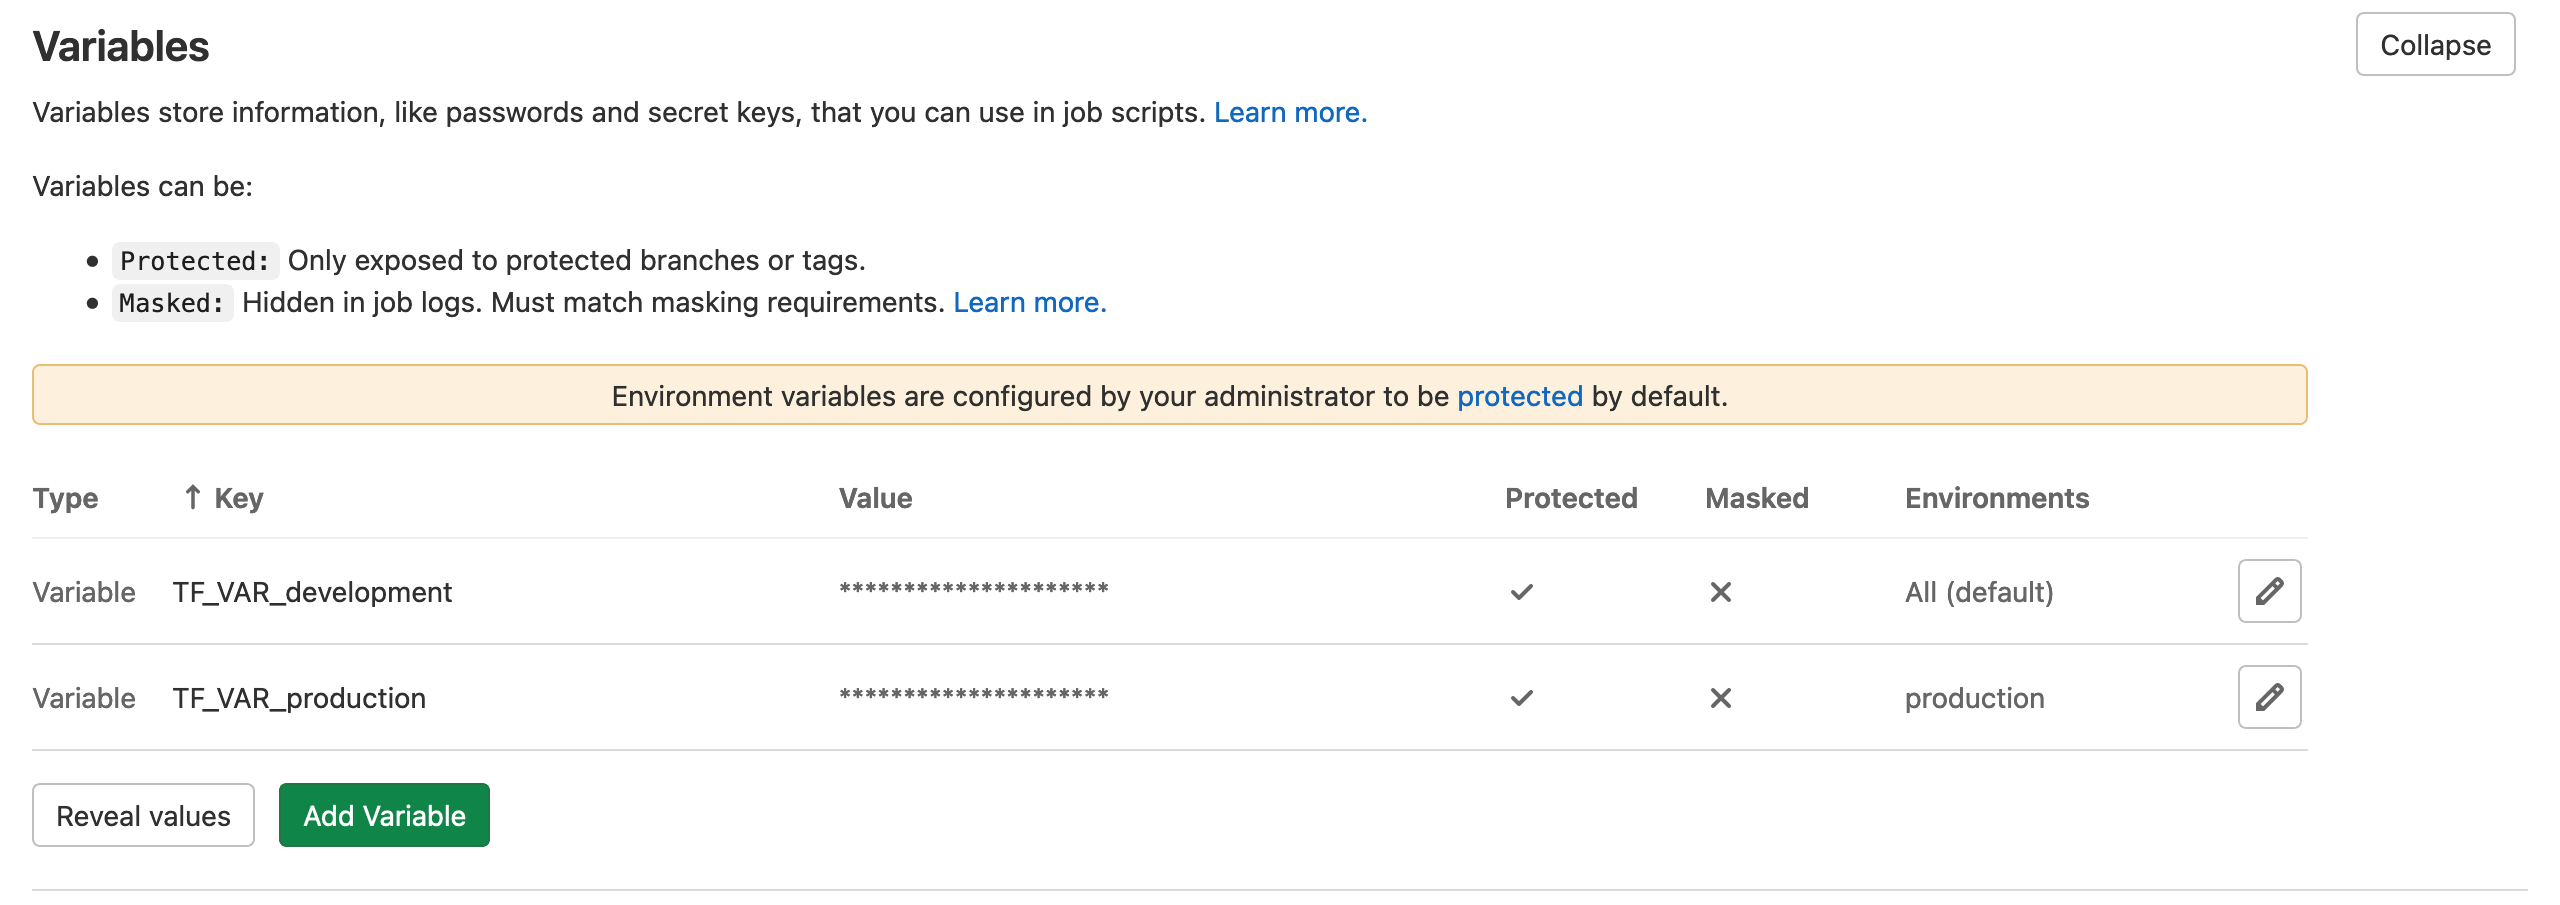This screenshot has height=905, width=2560.
Task: Click Masked X icon for TF_VAR_production
Action: 1720,698
